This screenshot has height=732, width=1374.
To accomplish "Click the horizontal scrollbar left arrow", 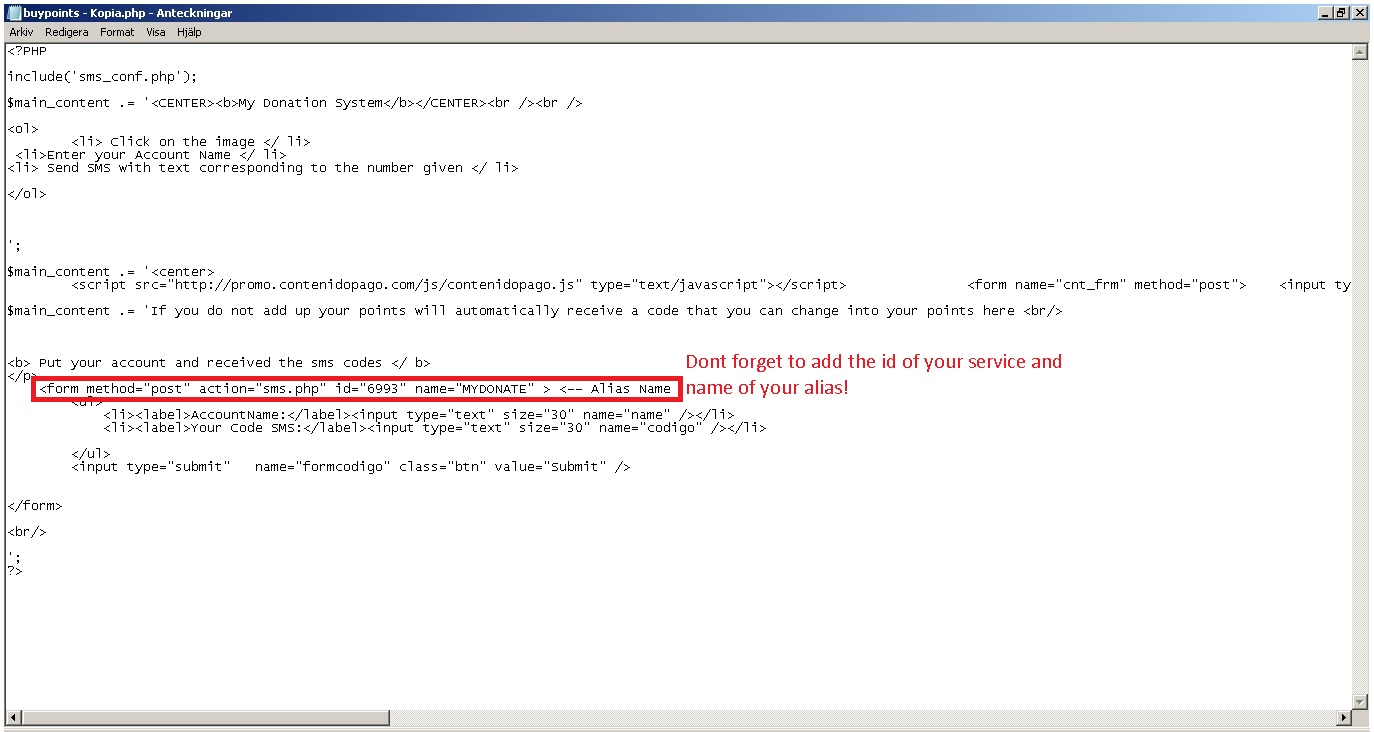I will tap(13, 718).
